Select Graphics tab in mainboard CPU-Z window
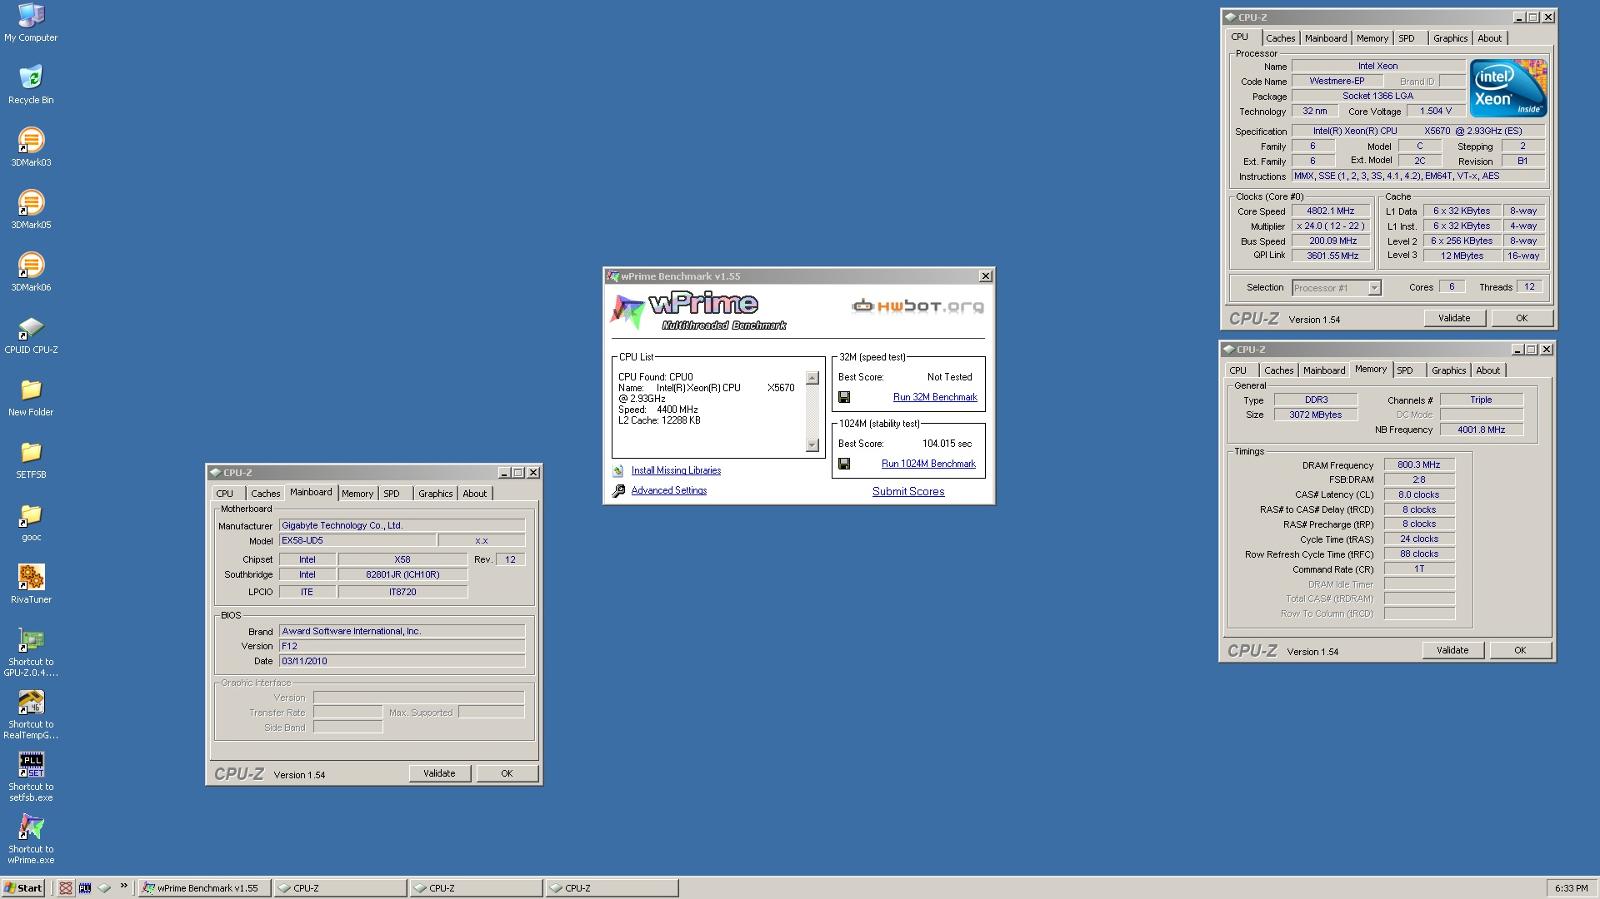 (435, 494)
